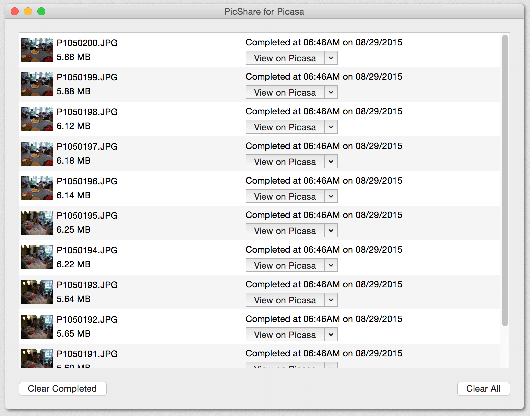
Task: Expand dropdown arrow for P1050194.JPG upload
Action: 331,265
